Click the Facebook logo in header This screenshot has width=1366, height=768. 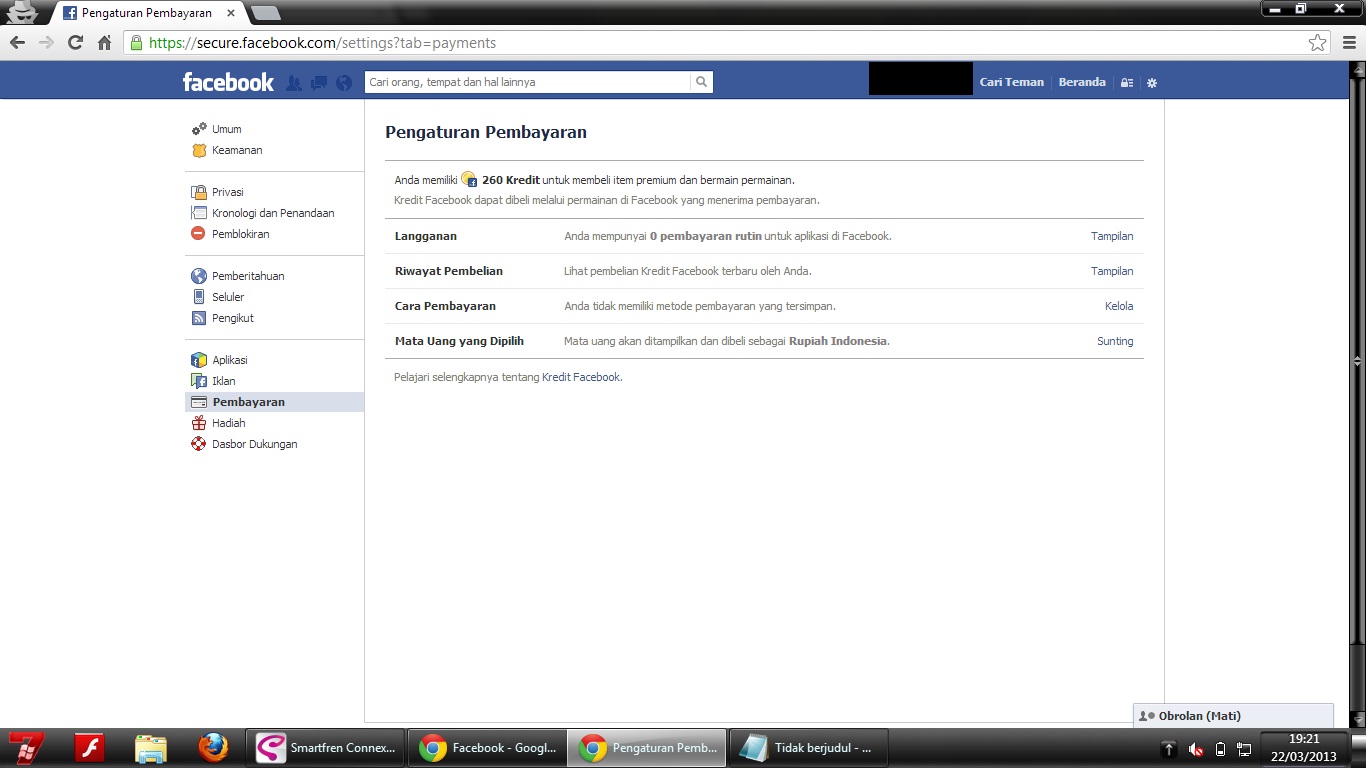tap(228, 82)
